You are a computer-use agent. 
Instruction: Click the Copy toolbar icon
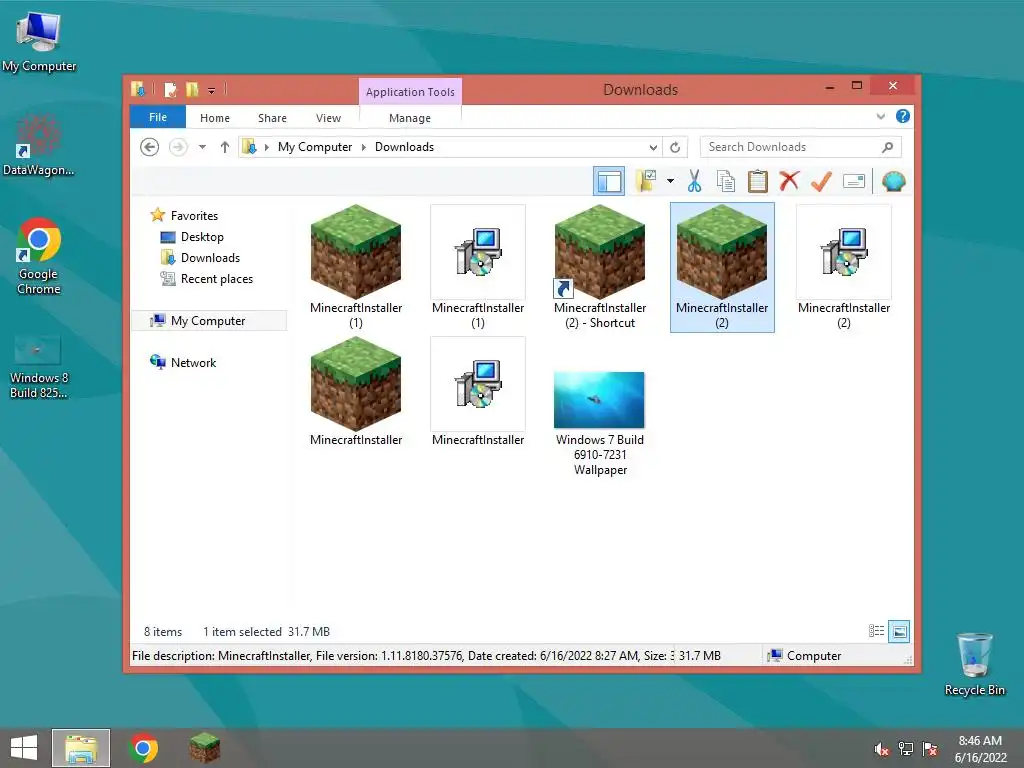(726, 181)
